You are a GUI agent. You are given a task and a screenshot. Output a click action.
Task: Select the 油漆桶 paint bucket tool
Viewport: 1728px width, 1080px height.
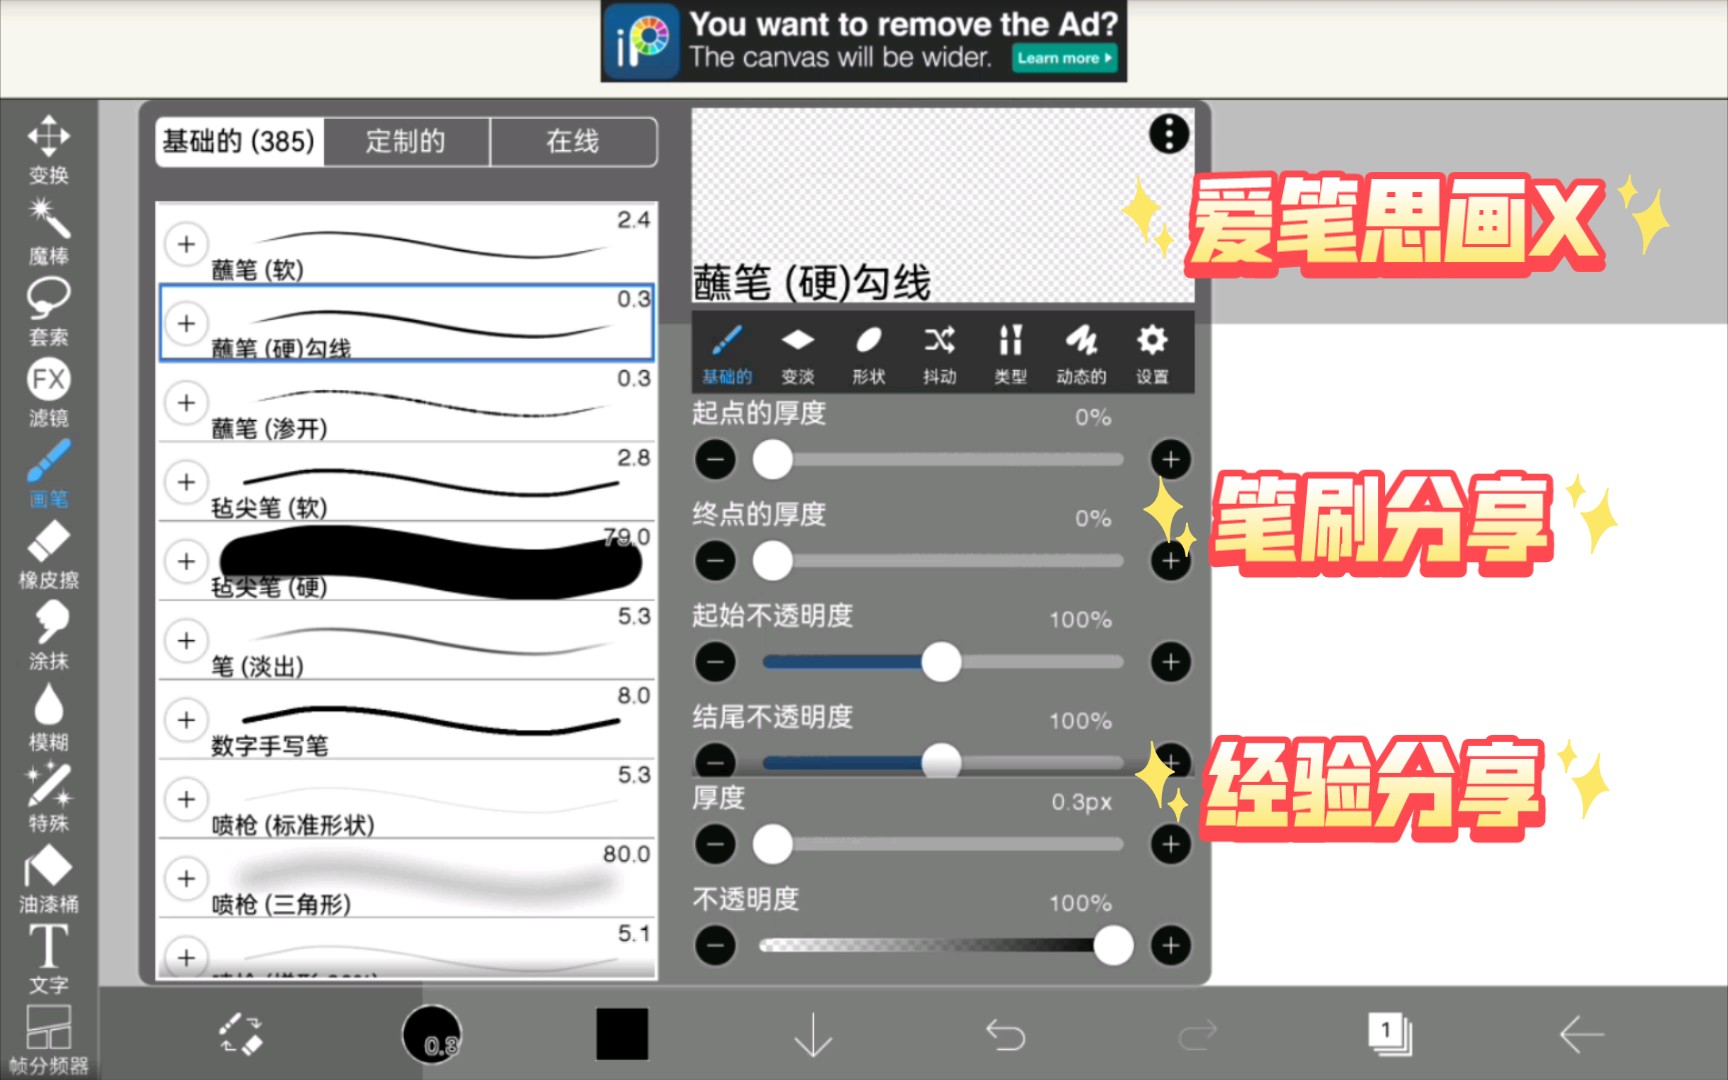48,879
